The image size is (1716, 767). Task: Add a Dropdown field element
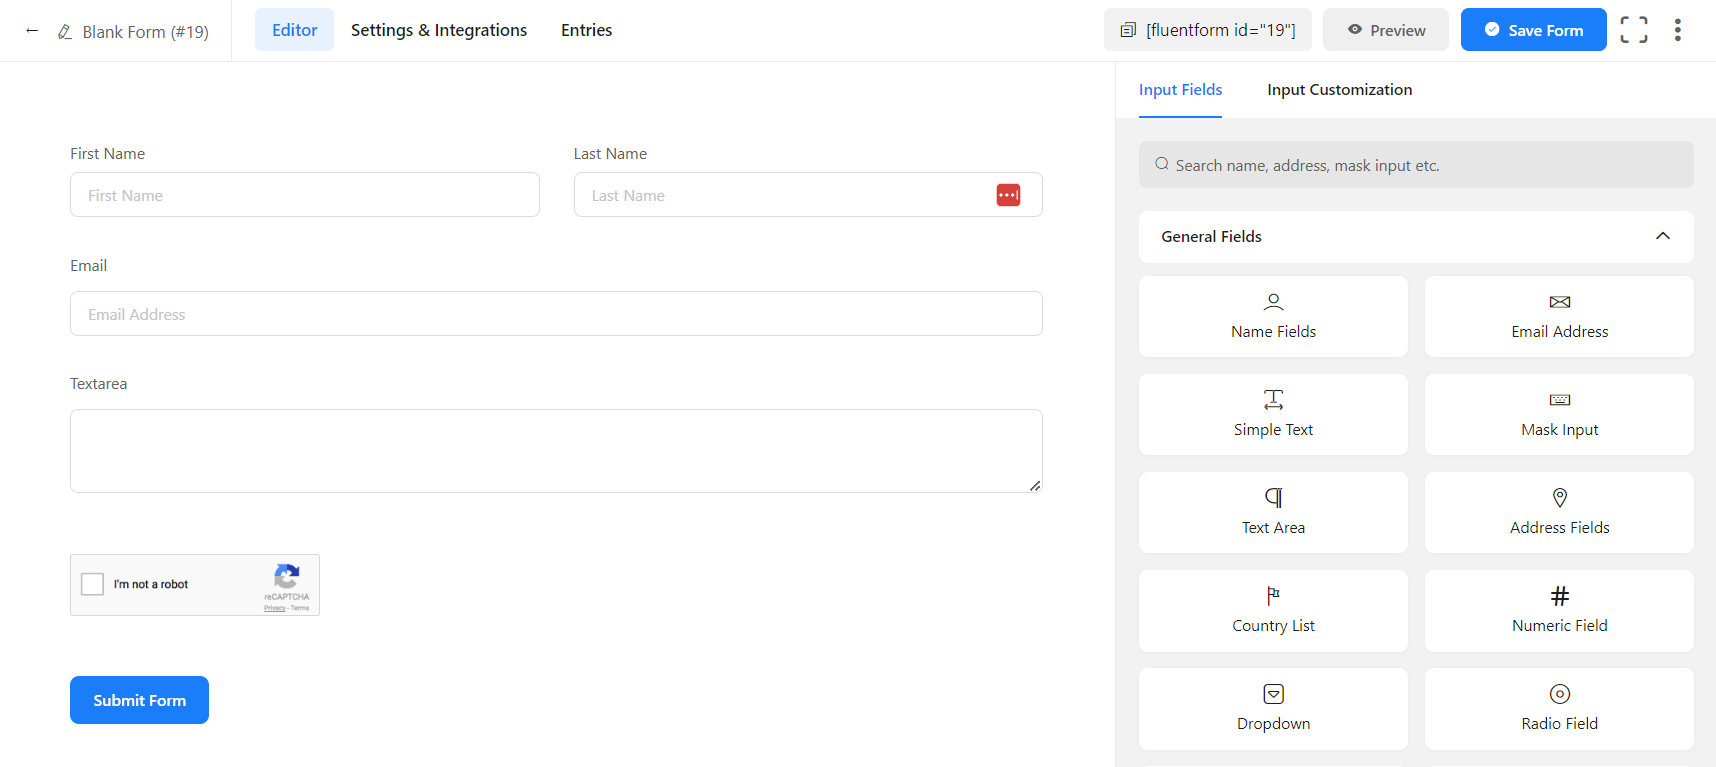(1272, 708)
